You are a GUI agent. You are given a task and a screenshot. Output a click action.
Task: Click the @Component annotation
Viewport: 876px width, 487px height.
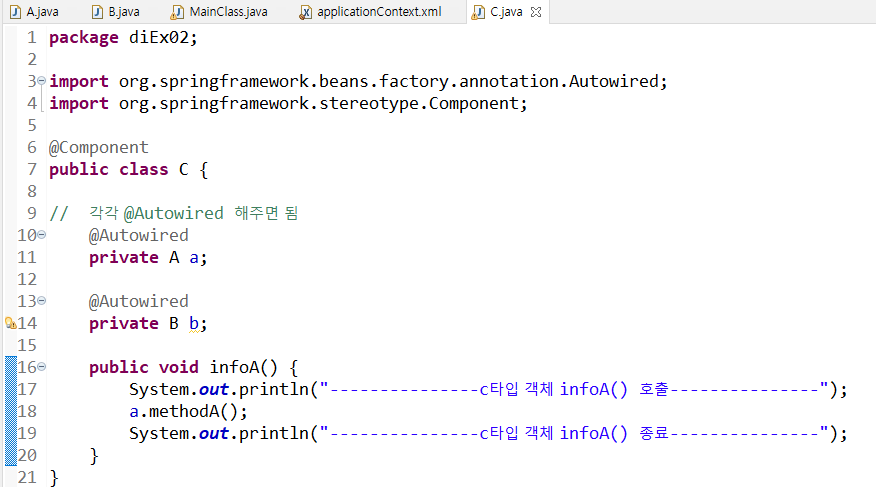pyautogui.click(x=99, y=147)
